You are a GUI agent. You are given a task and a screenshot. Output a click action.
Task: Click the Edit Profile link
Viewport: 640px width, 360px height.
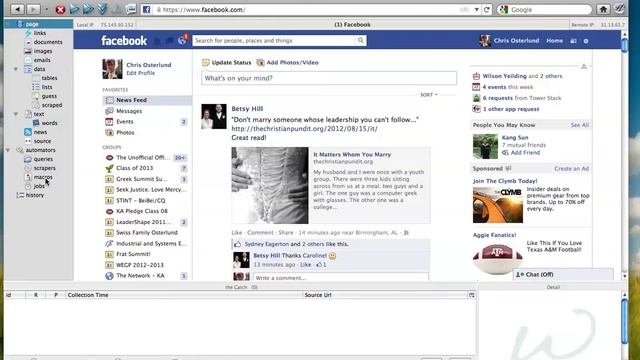[x=140, y=73]
